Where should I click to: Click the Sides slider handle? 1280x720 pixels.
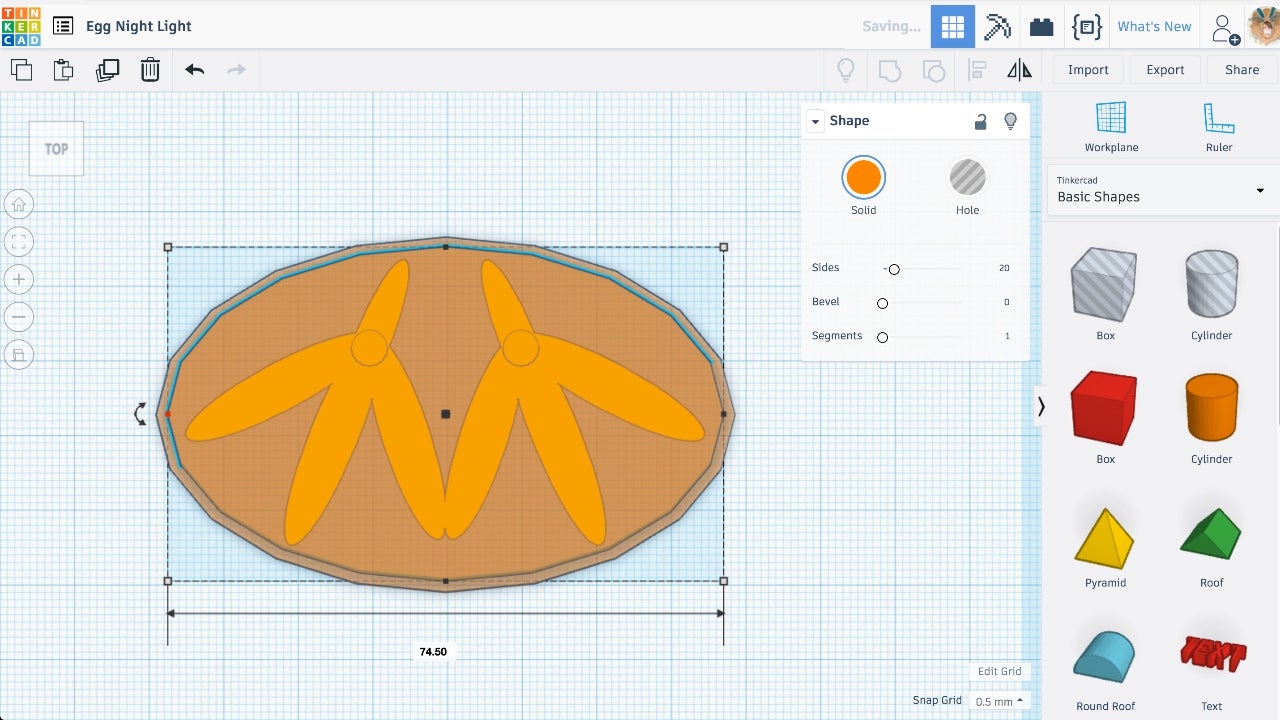click(894, 269)
